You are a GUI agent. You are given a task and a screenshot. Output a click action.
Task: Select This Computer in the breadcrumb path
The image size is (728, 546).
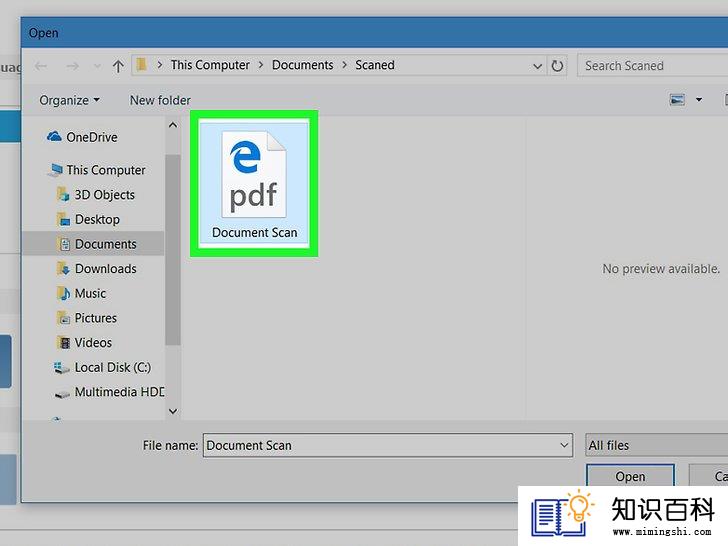pyautogui.click(x=210, y=65)
